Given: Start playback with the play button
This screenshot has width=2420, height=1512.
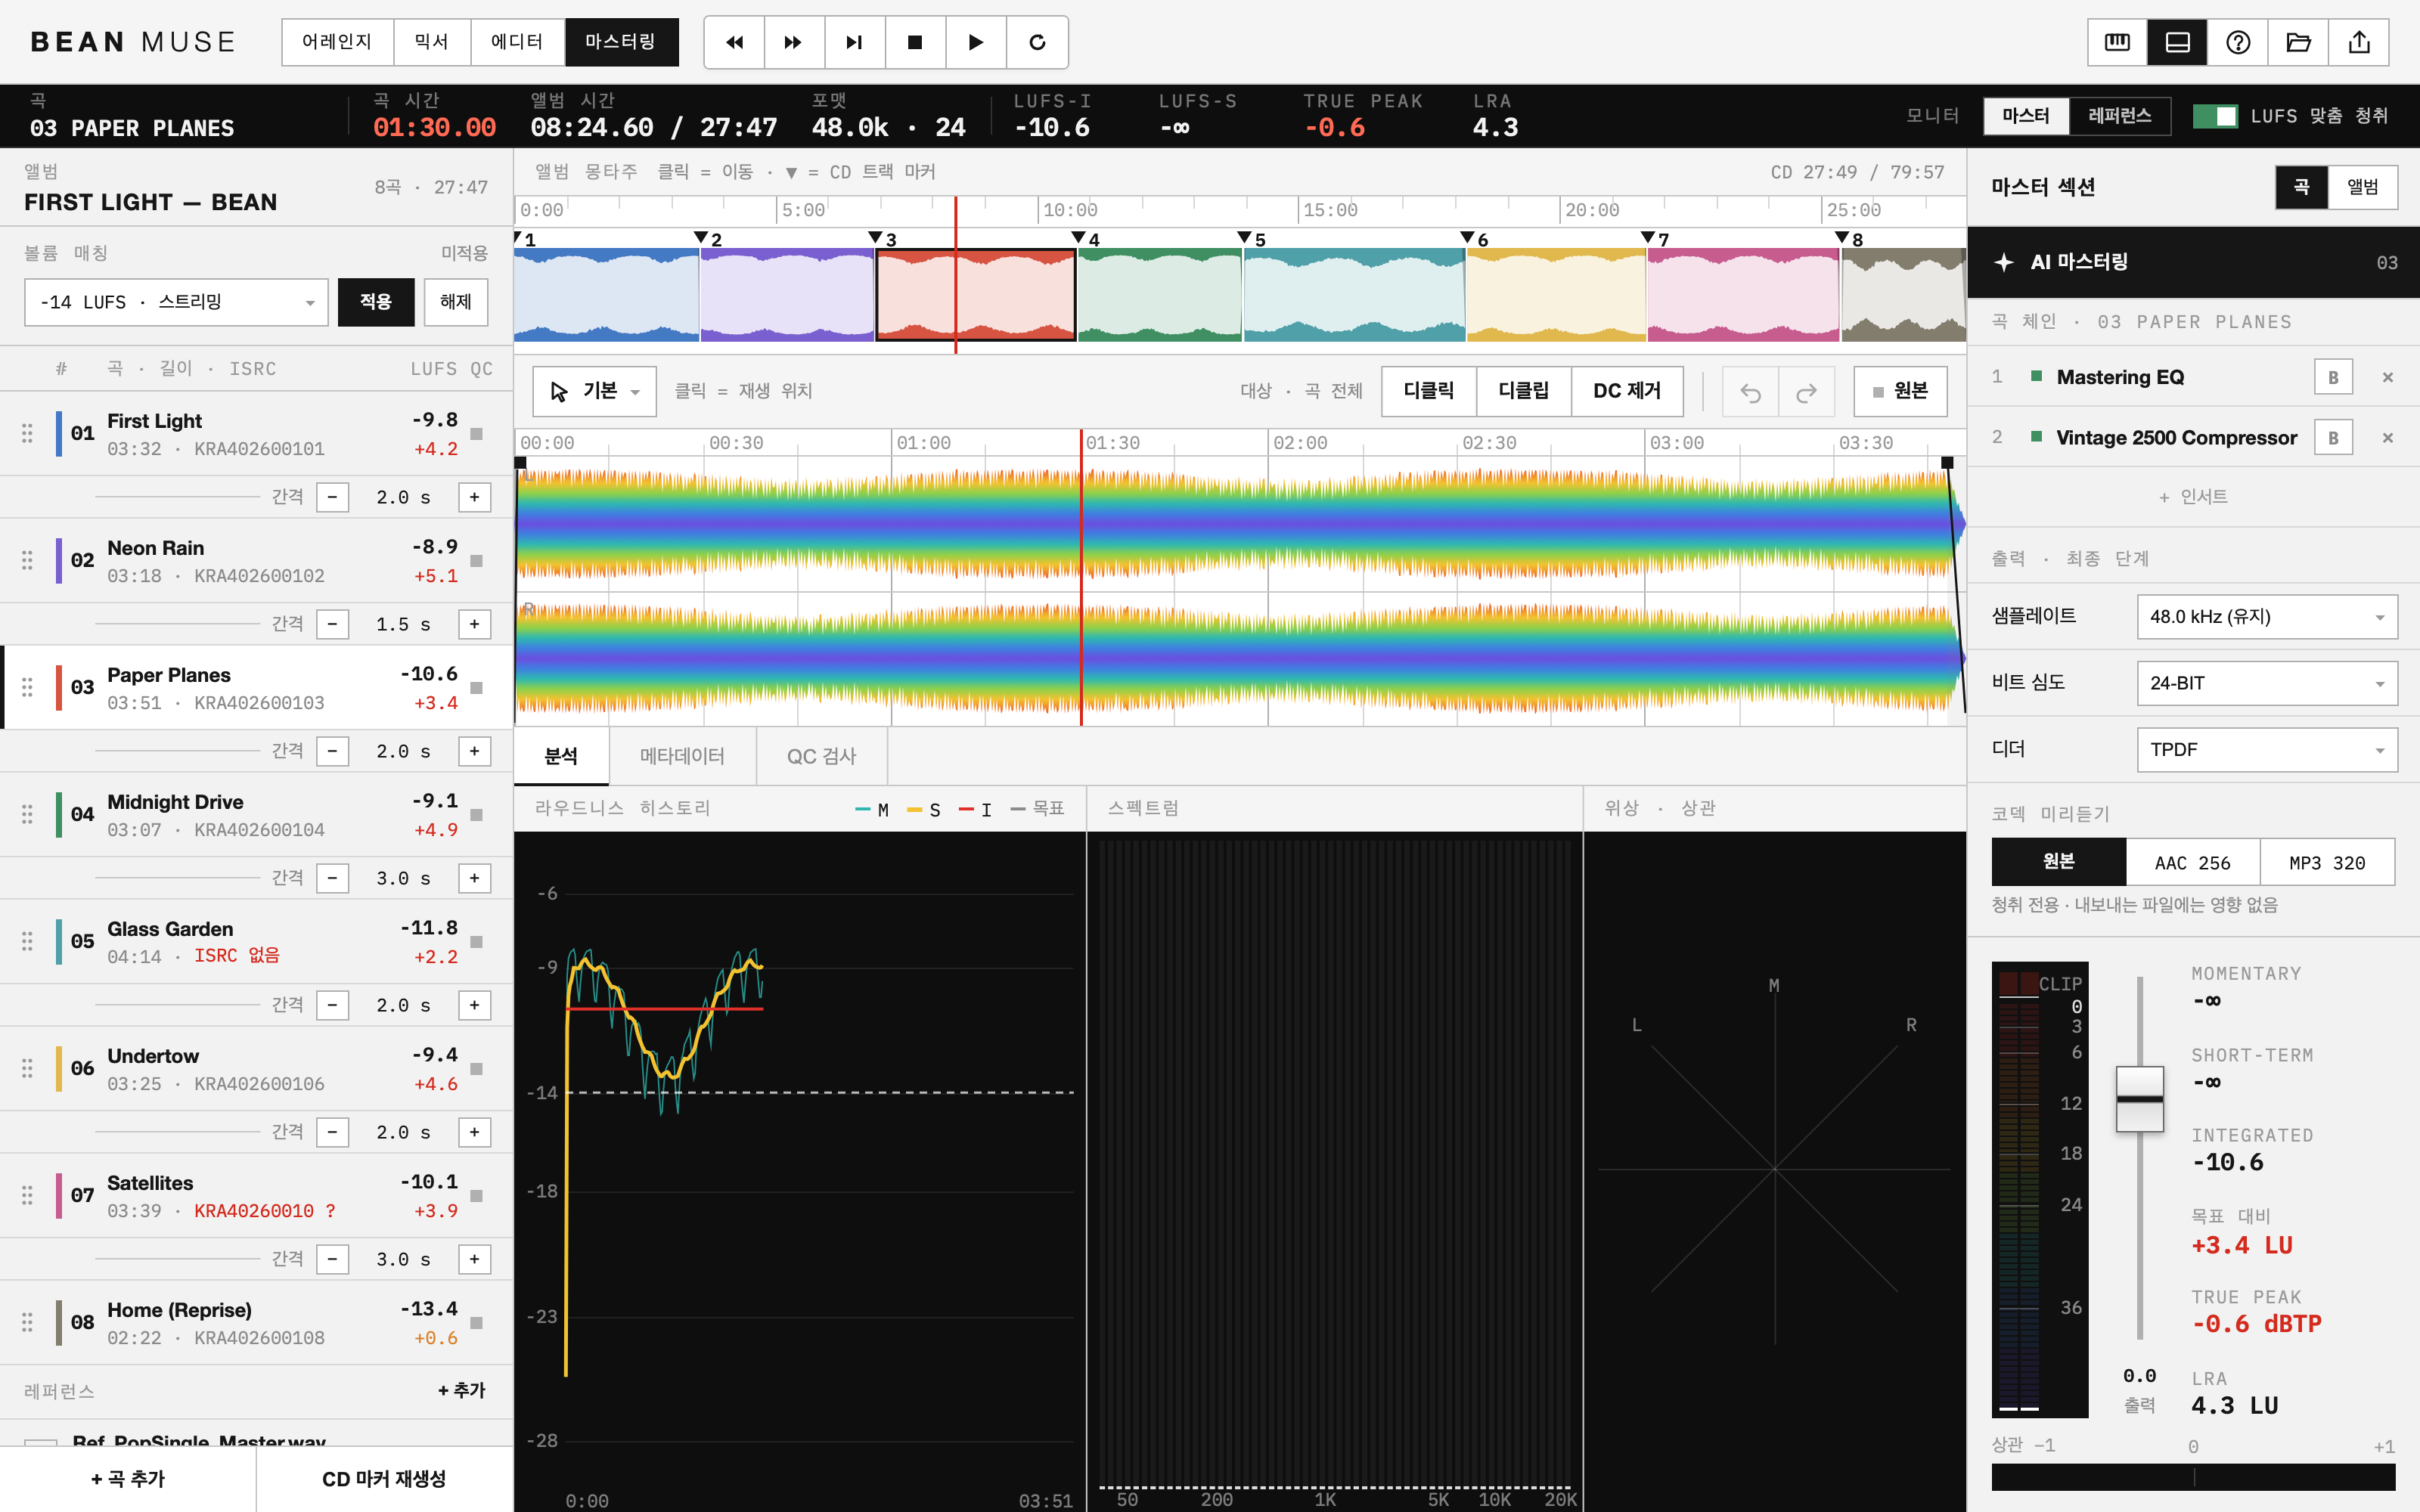Looking at the screenshot, I should [x=976, y=42].
